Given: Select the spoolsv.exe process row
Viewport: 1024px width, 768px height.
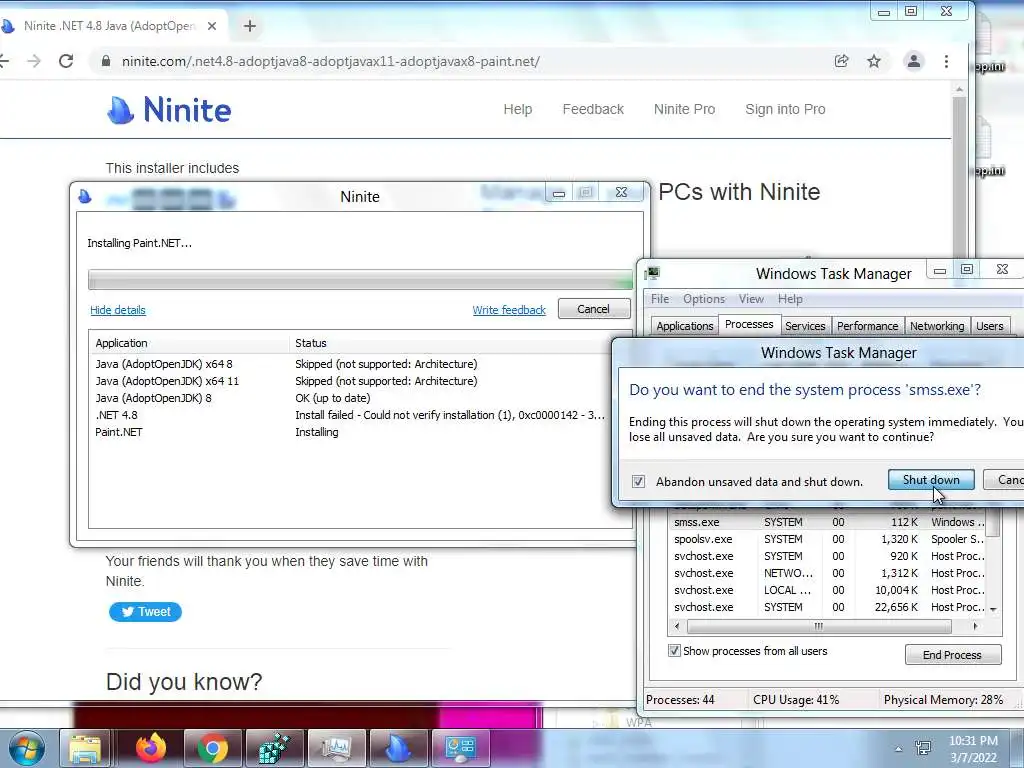Looking at the screenshot, I should (x=829, y=539).
